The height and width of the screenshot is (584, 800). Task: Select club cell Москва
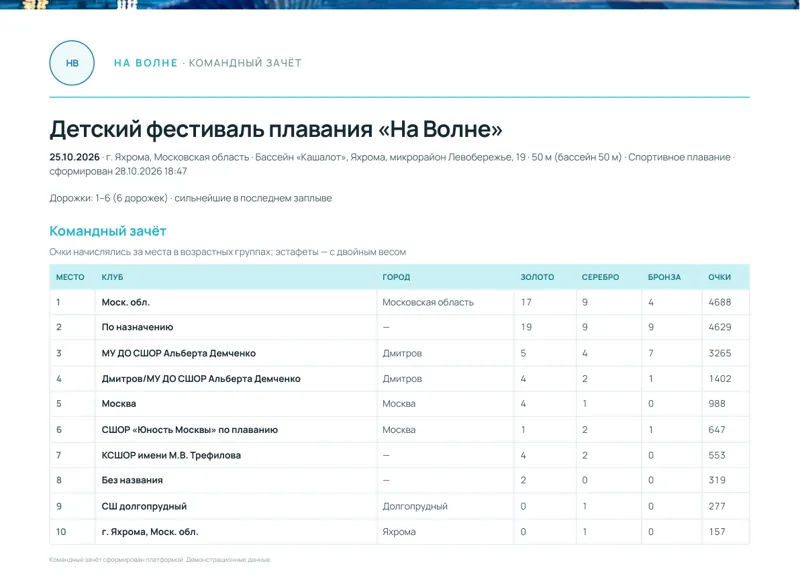pyautogui.click(x=119, y=403)
